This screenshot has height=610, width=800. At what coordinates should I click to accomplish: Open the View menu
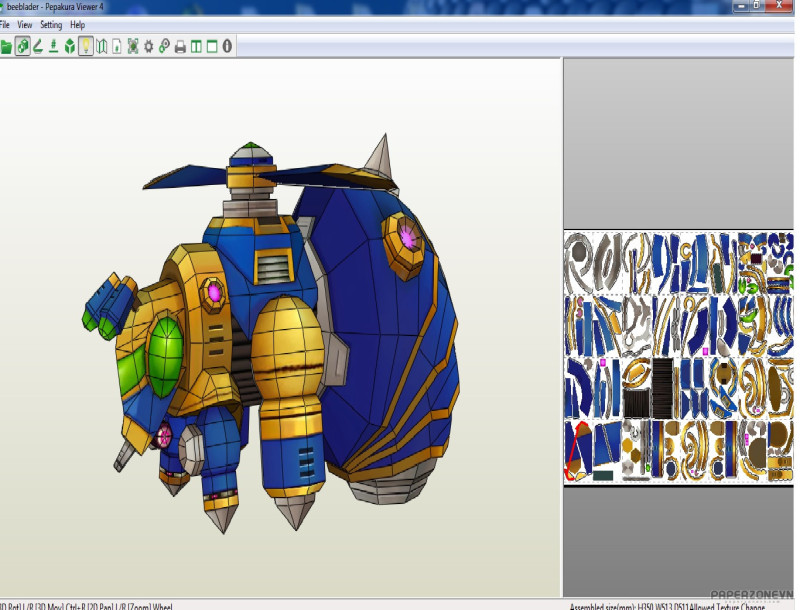pyautogui.click(x=24, y=24)
